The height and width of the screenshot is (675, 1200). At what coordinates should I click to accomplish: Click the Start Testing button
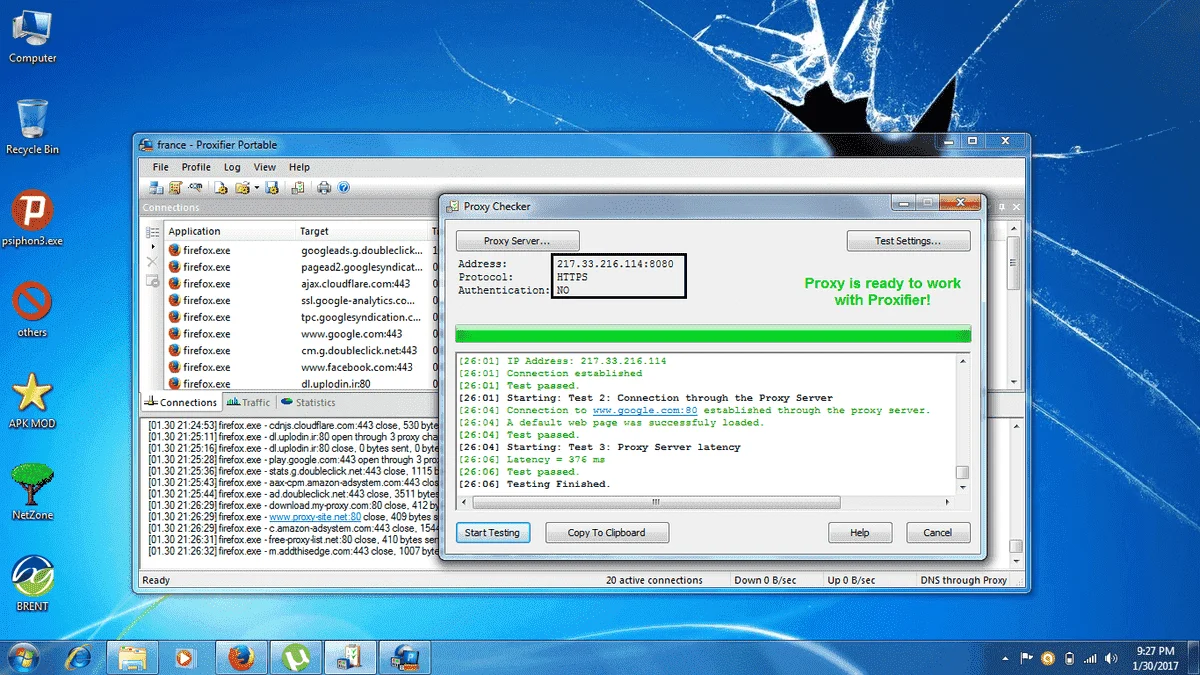tap(492, 533)
